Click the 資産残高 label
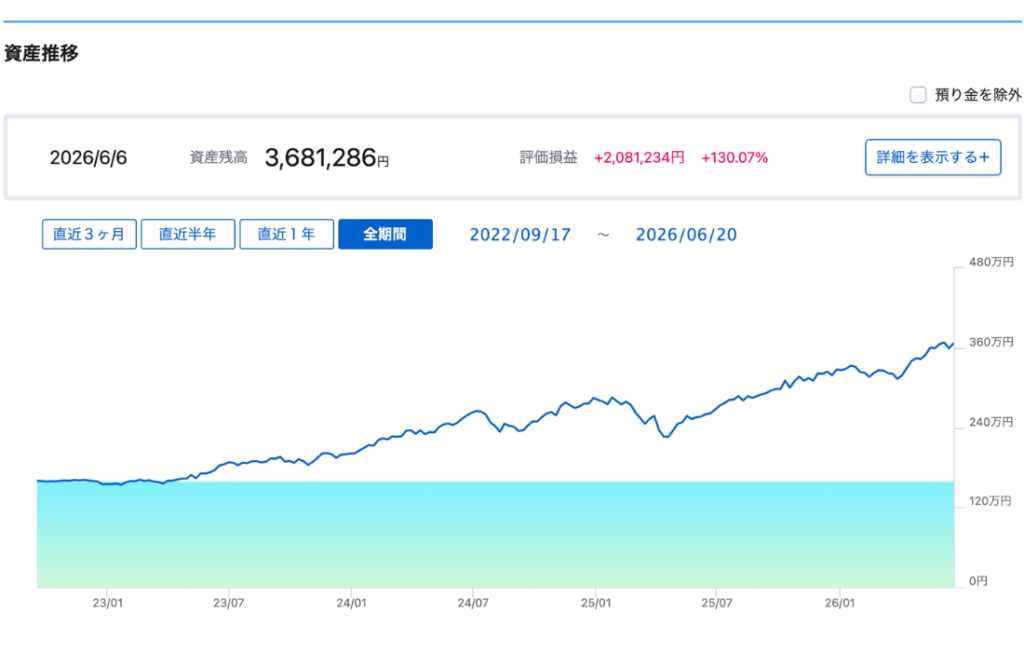The image size is (1024, 652). [218, 157]
